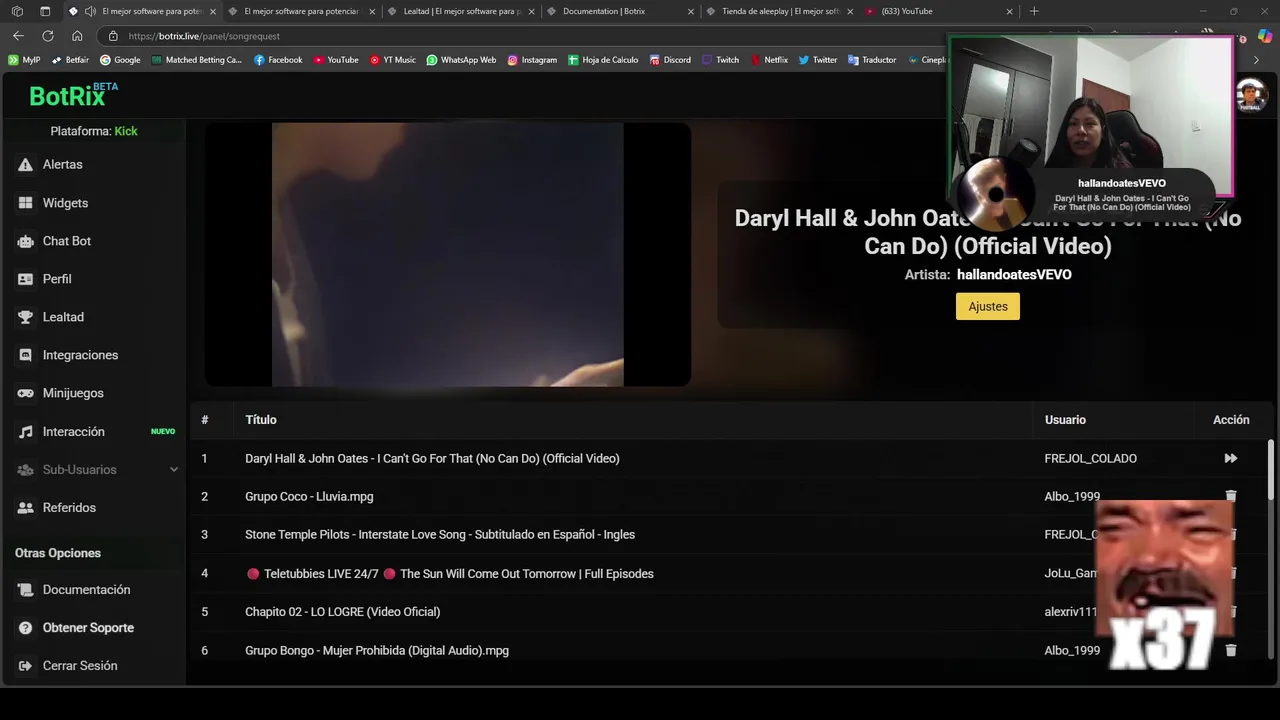Open the tab actions menu icon
This screenshot has width=1280, height=720.
click(45, 11)
